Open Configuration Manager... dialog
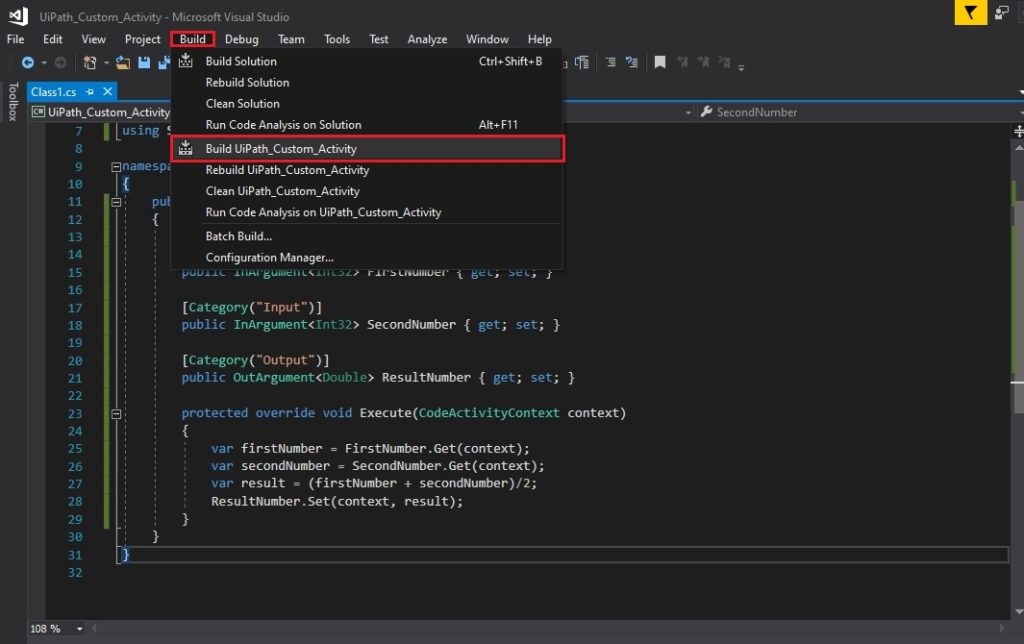The width and height of the screenshot is (1024, 644). point(367,257)
